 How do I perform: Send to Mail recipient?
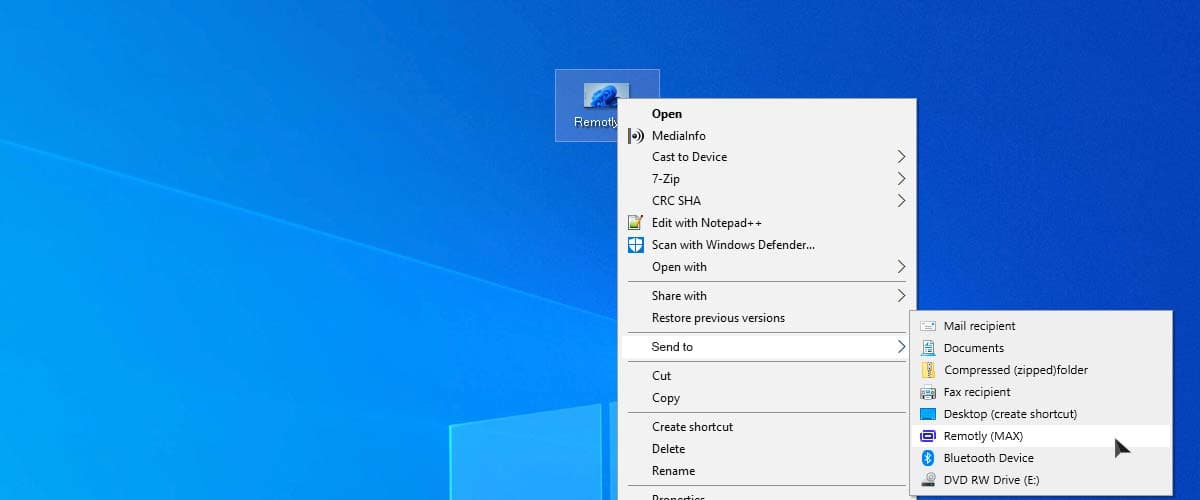pos(1041,326)
